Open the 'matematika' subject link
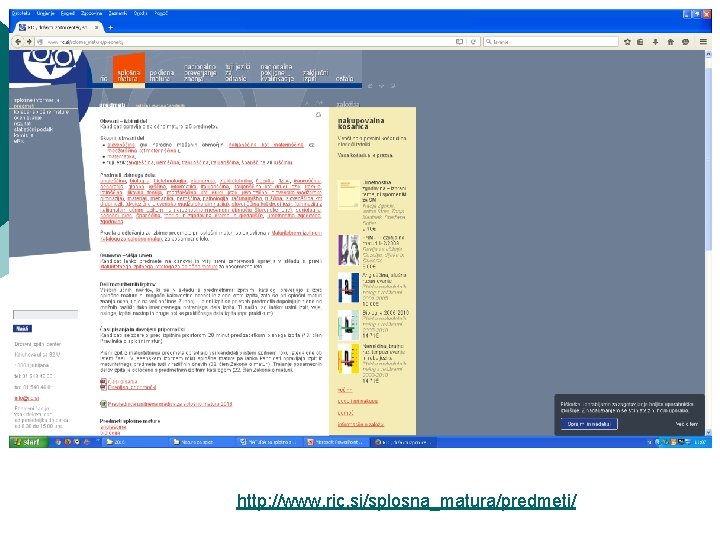 point(121,156)
